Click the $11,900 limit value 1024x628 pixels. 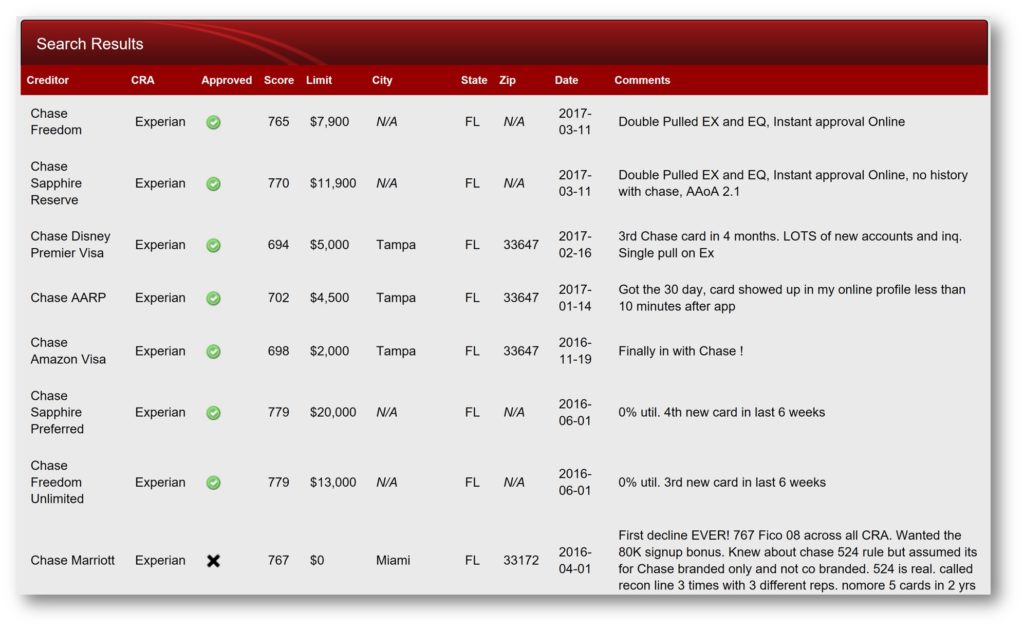pos(333,183)
